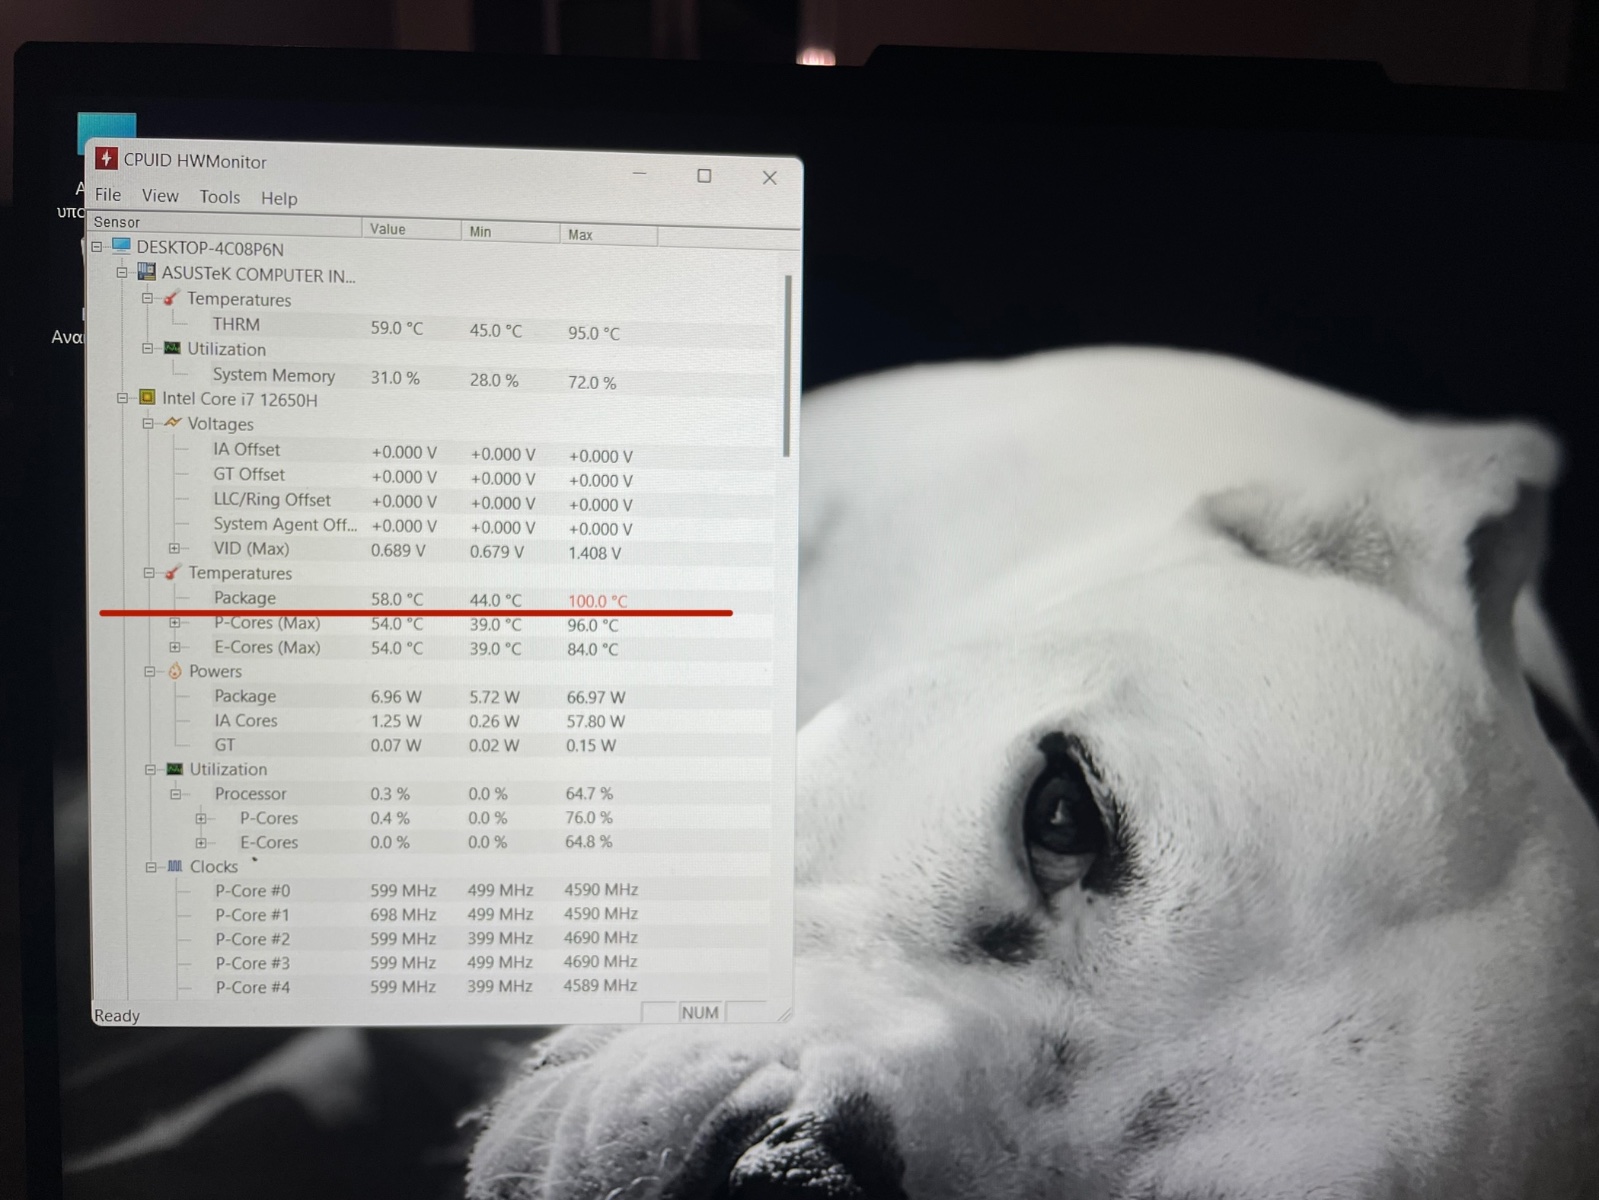Minimize the HWMonitor window
The height and width of the screenshot is (1200, 1599).
[640, 174]
